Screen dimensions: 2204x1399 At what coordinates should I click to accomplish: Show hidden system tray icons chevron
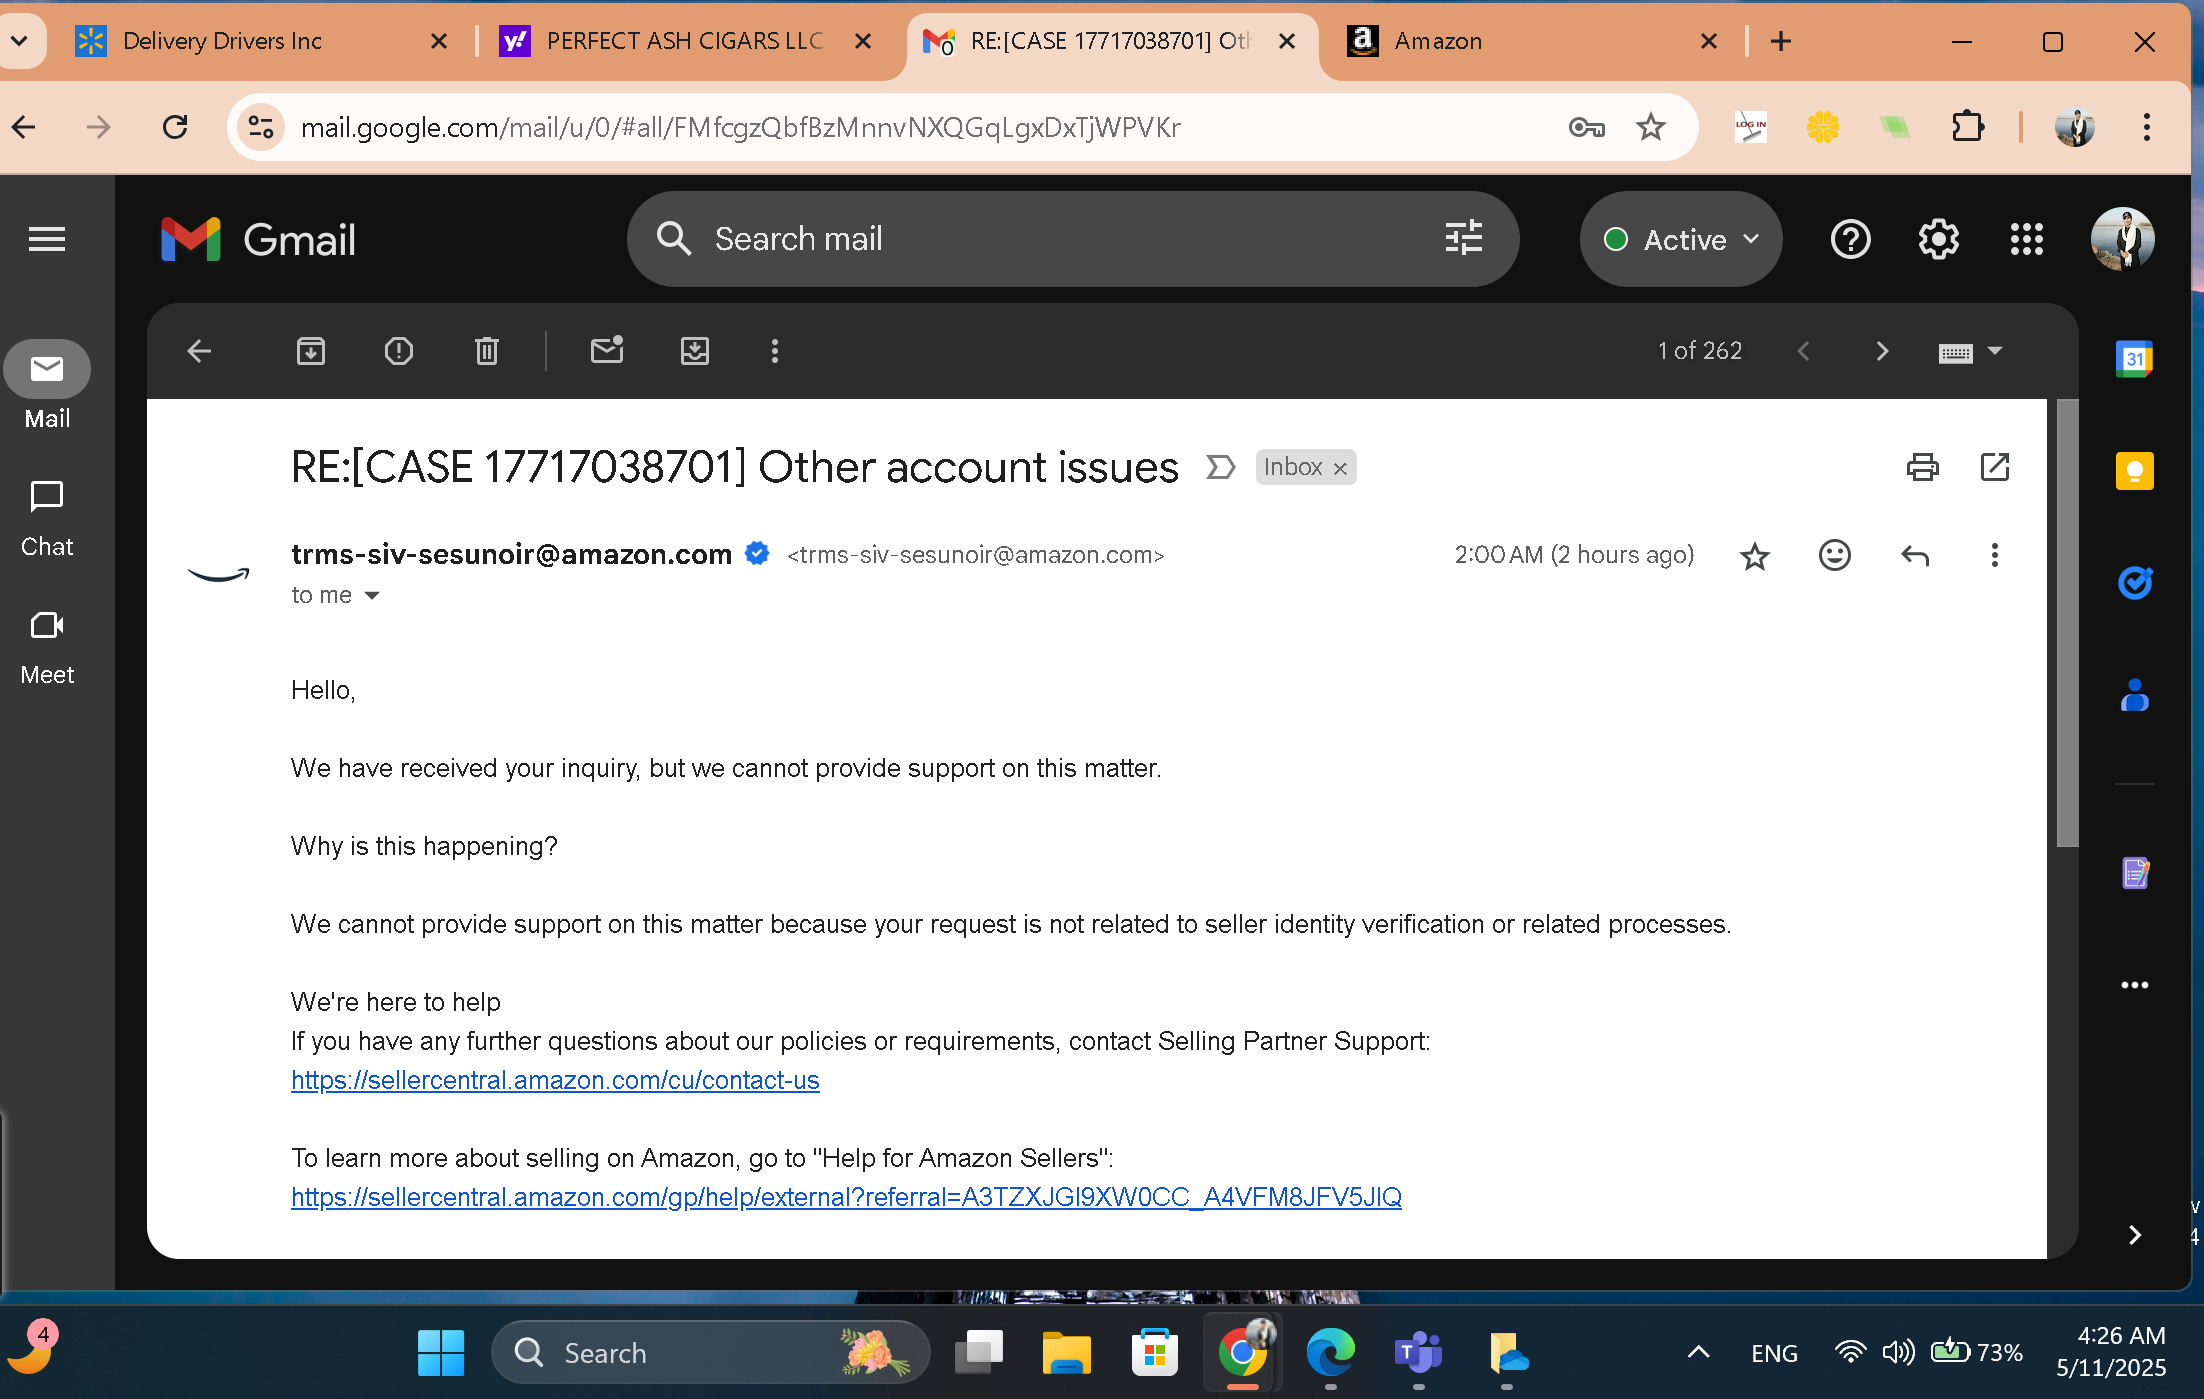[x=1698, y=1353]
